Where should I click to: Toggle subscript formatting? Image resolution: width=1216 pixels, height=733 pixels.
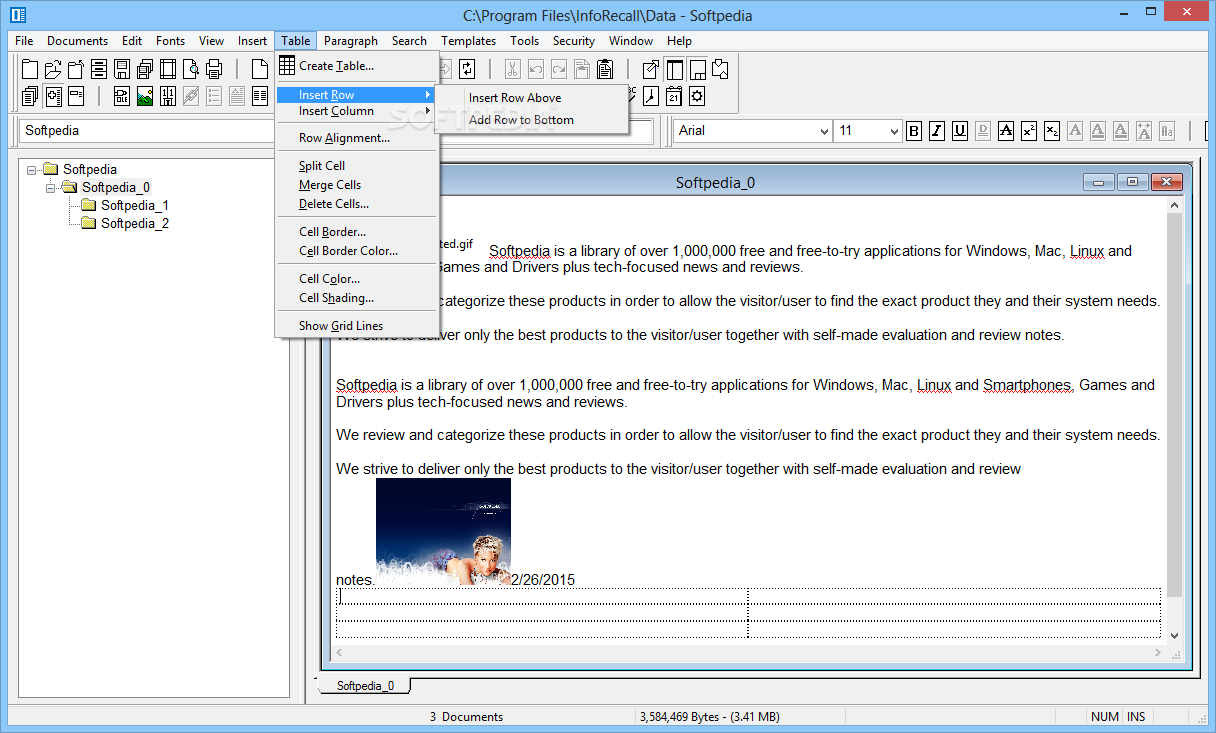[x=1052, y=131]
